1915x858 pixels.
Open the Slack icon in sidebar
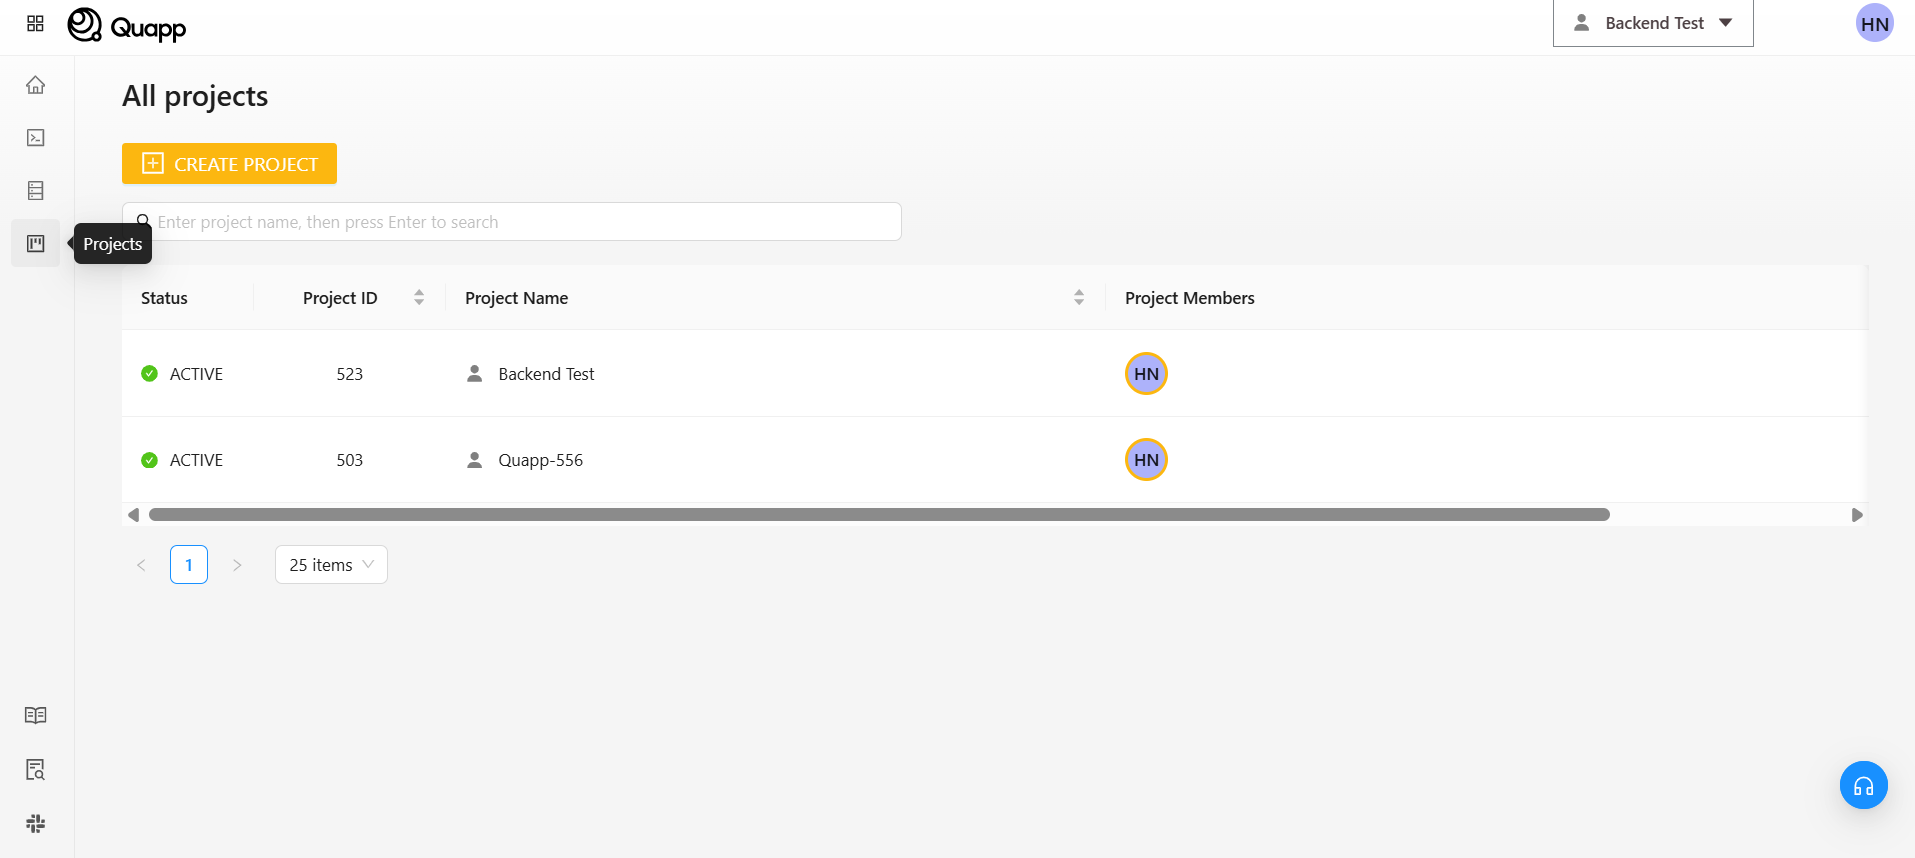coord(35,823)
